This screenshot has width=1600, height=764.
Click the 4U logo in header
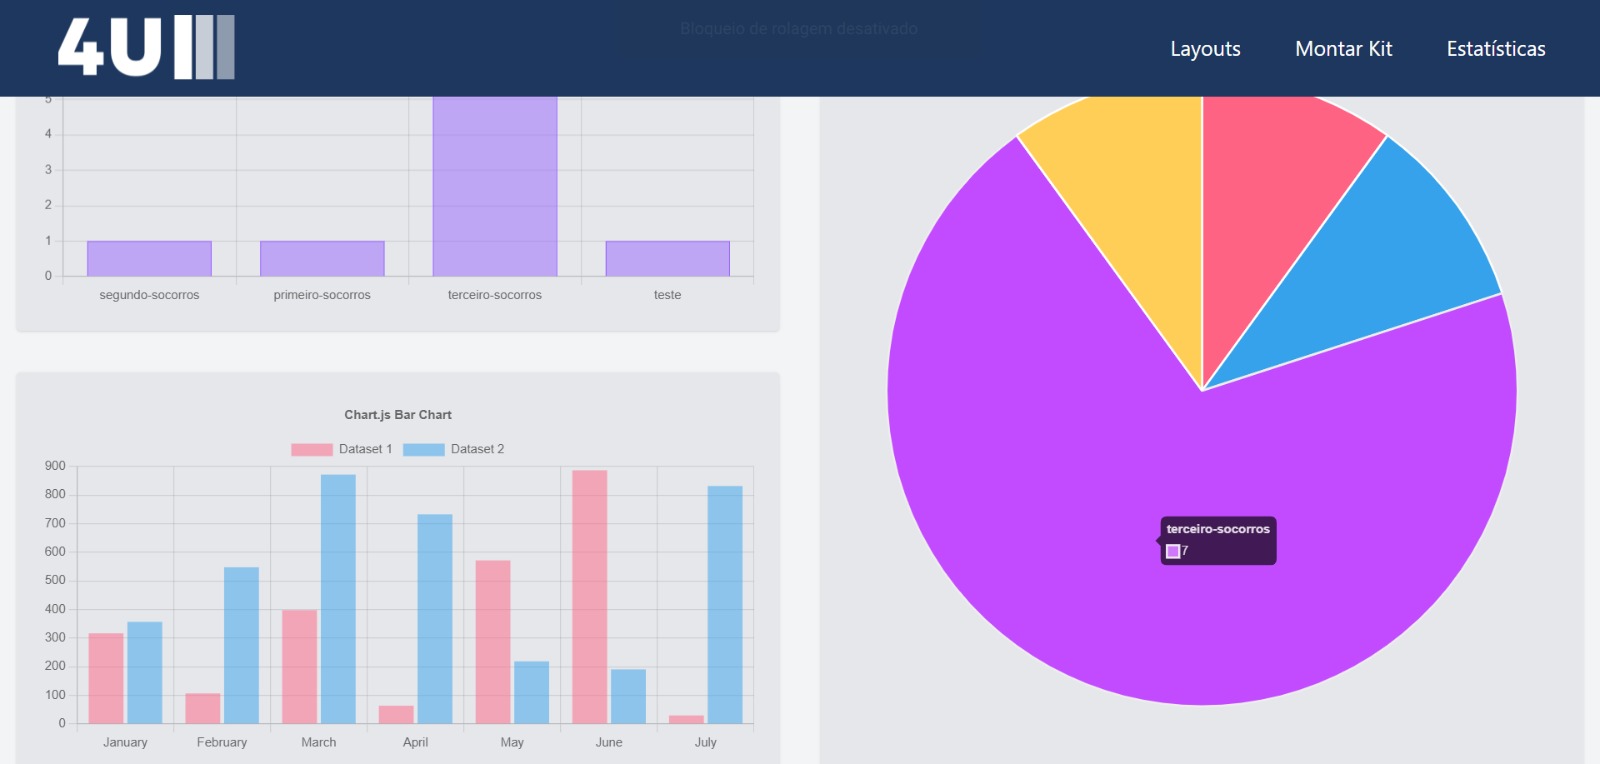(x=146, y=47)
